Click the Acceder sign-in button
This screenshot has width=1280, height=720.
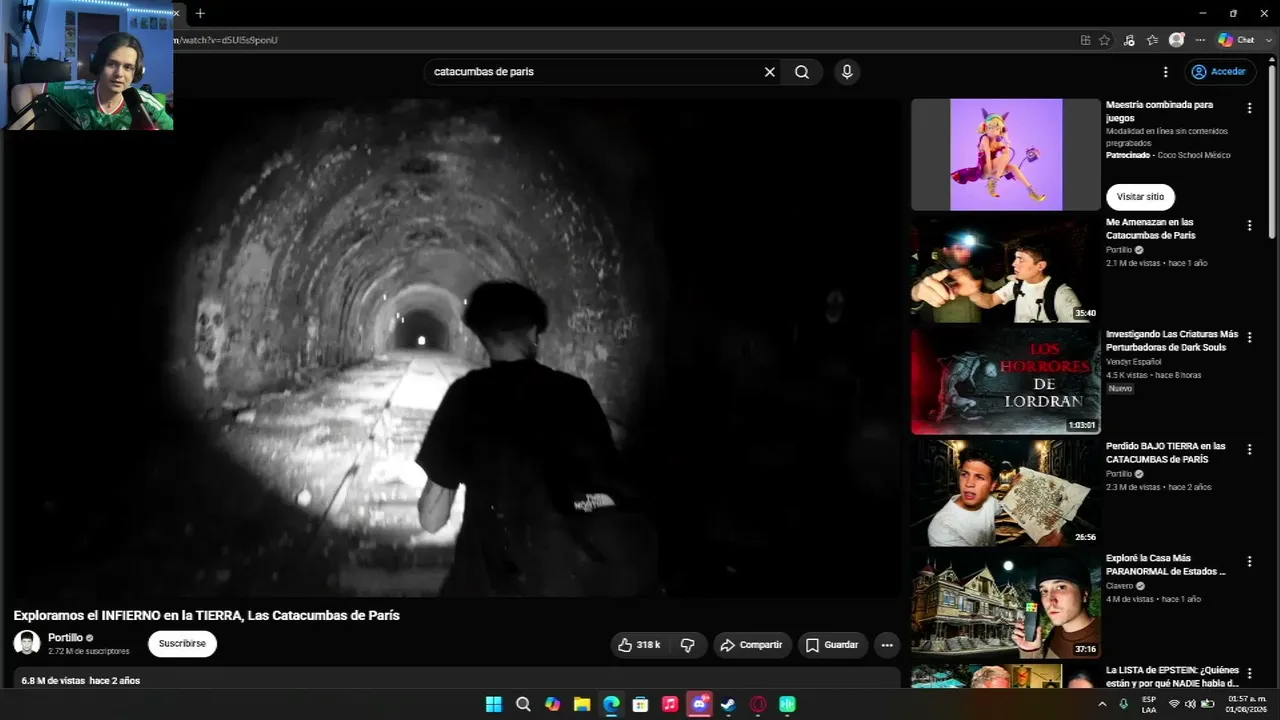click(x=1218, y=72)
